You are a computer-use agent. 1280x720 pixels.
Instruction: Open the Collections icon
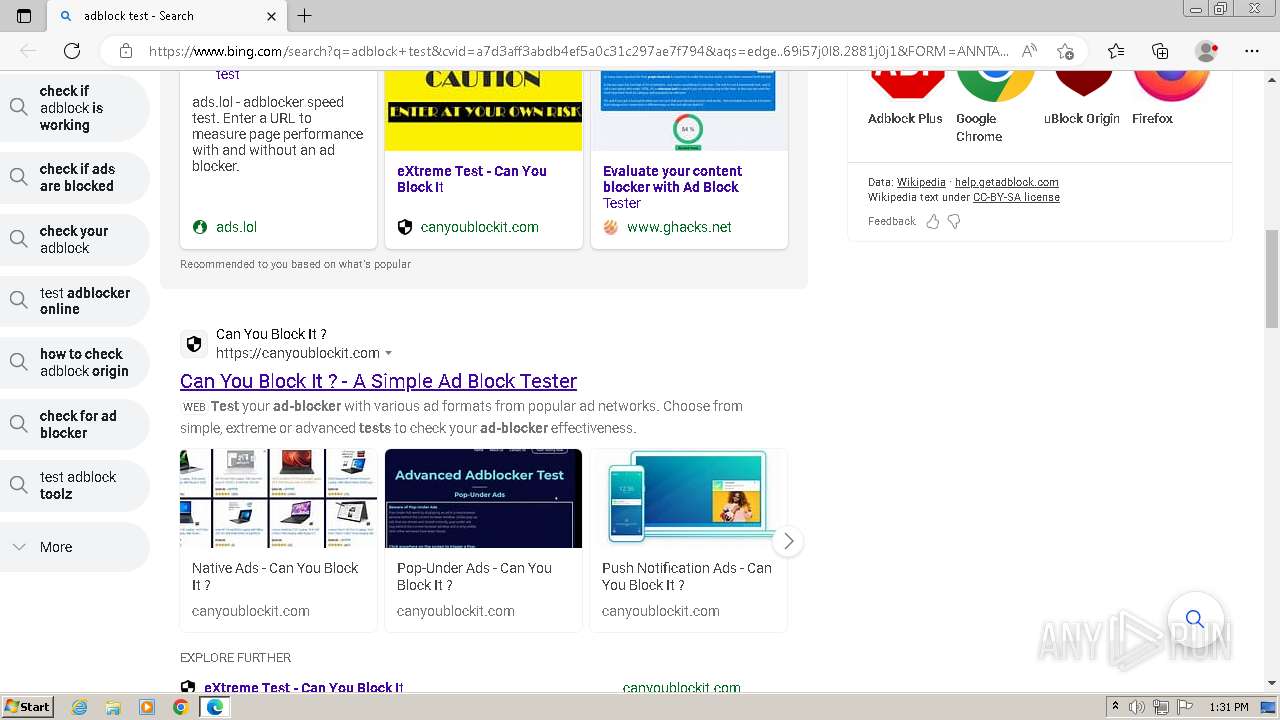point(1161,51)
